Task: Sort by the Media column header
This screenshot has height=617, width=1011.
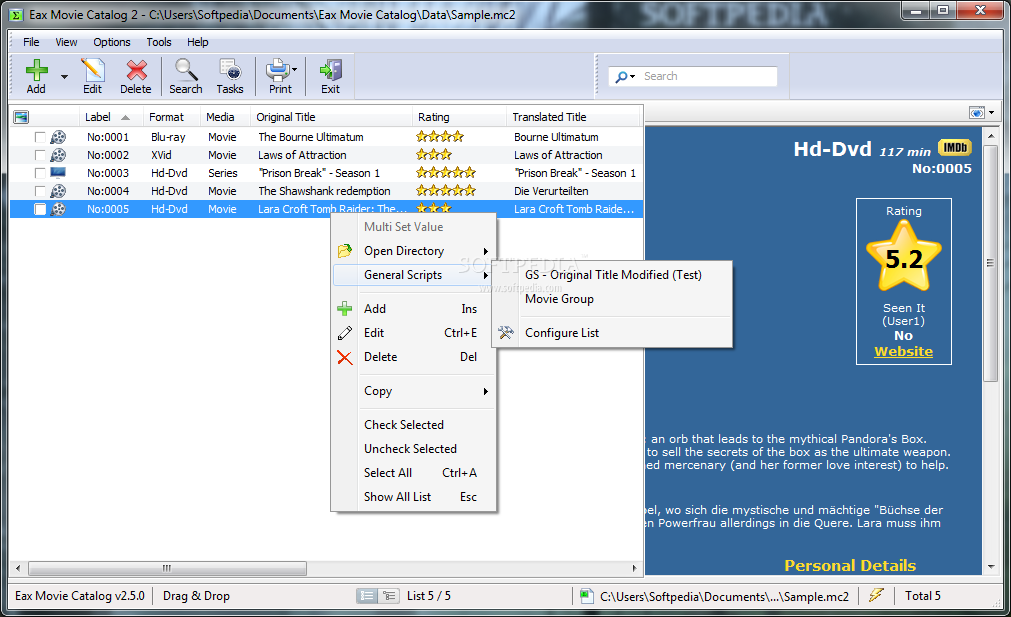Action: 225,117
